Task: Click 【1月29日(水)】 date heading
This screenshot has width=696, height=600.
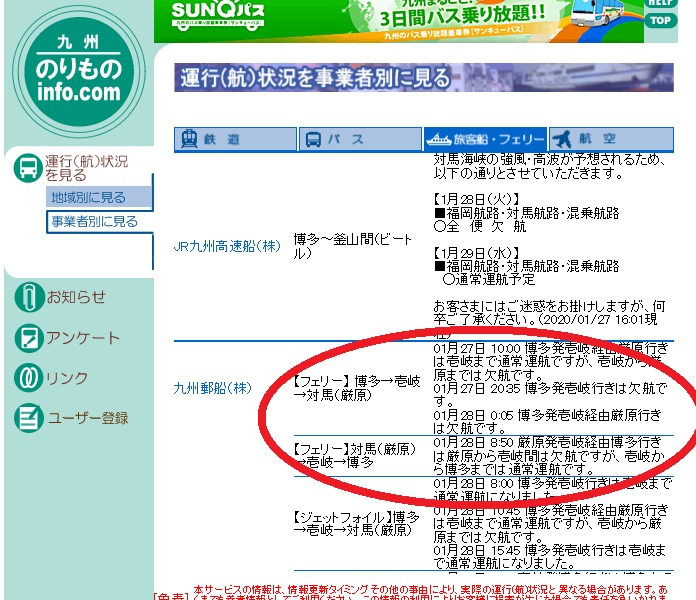Action: pos(476,253)
